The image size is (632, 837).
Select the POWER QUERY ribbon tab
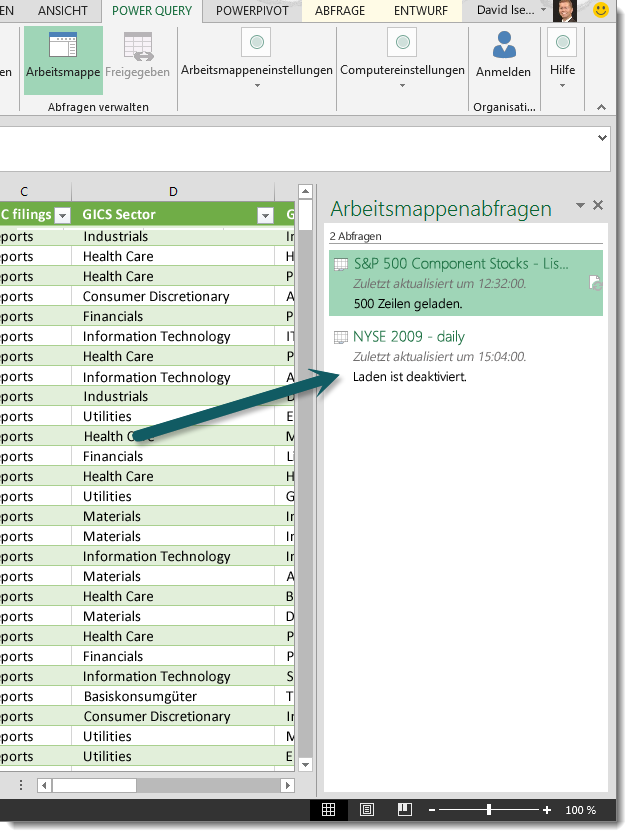(152, 11)
